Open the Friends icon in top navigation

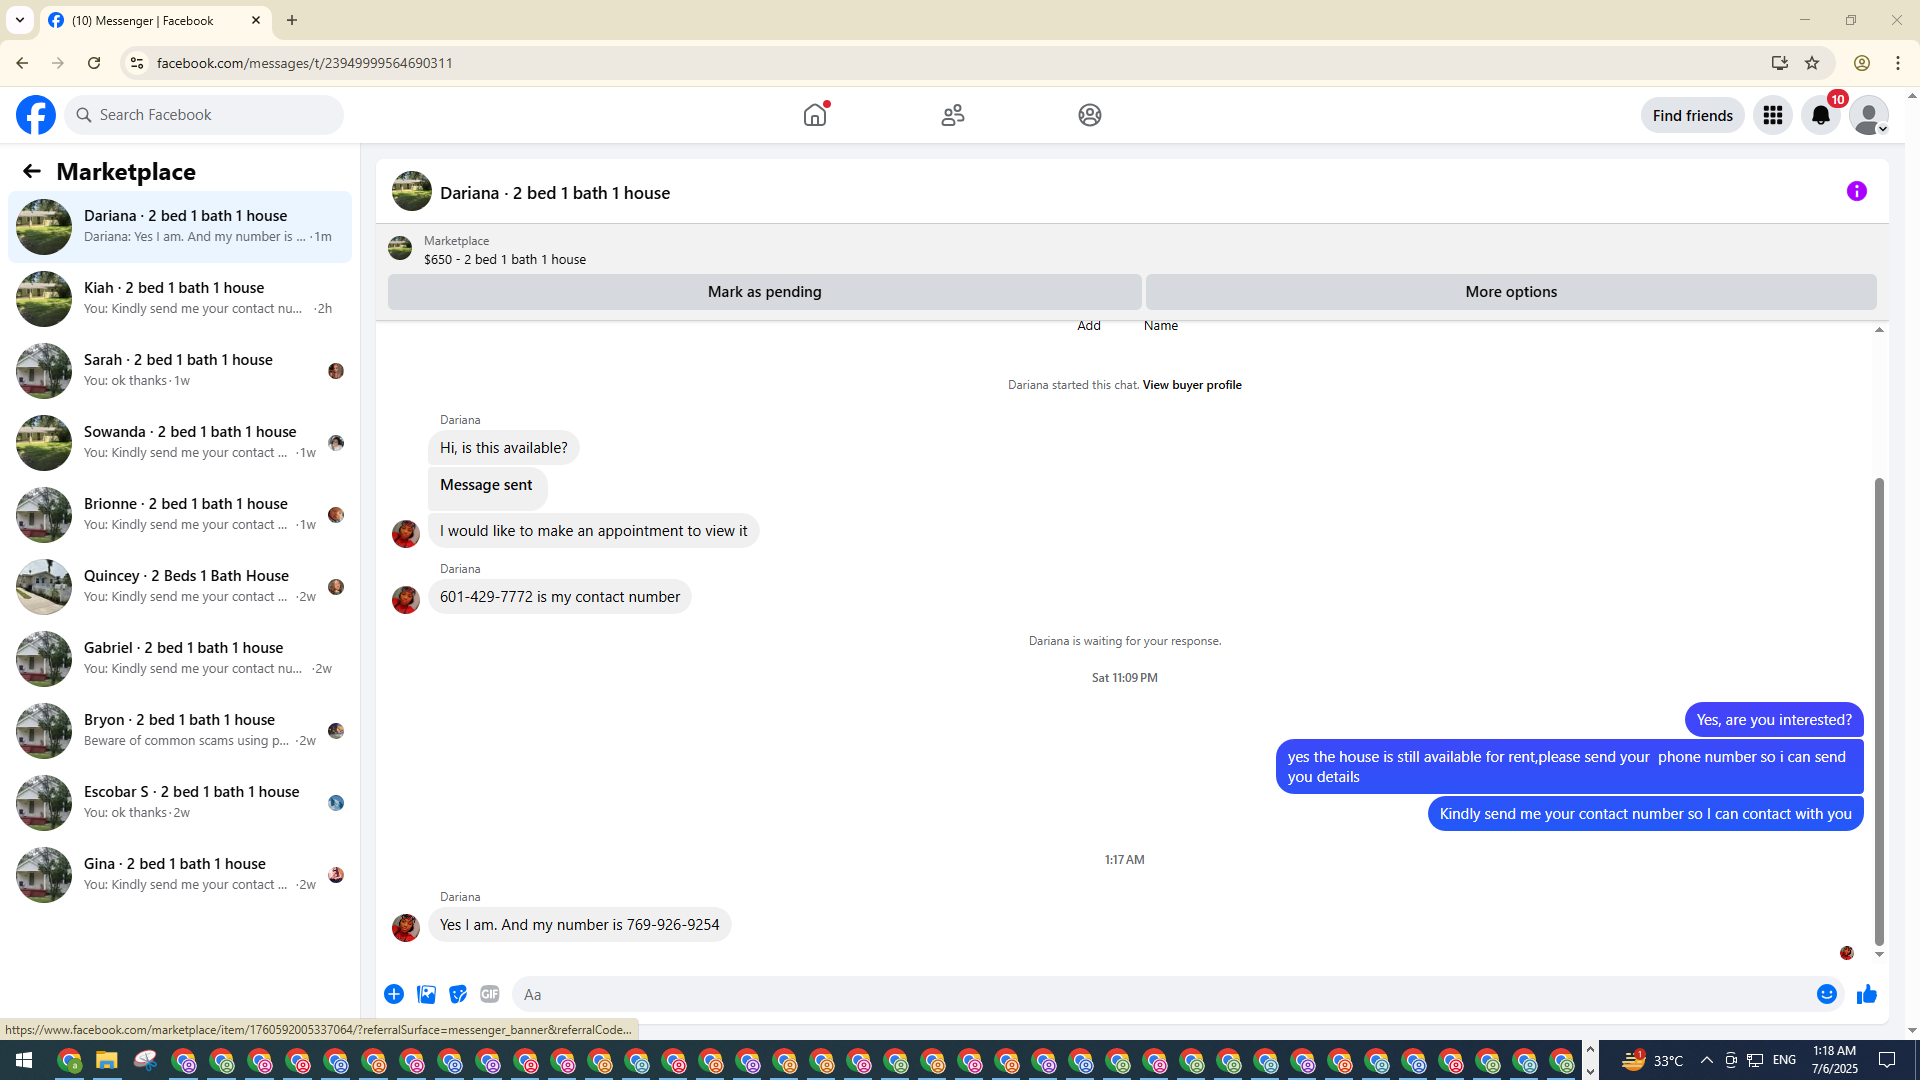(952, 115)
